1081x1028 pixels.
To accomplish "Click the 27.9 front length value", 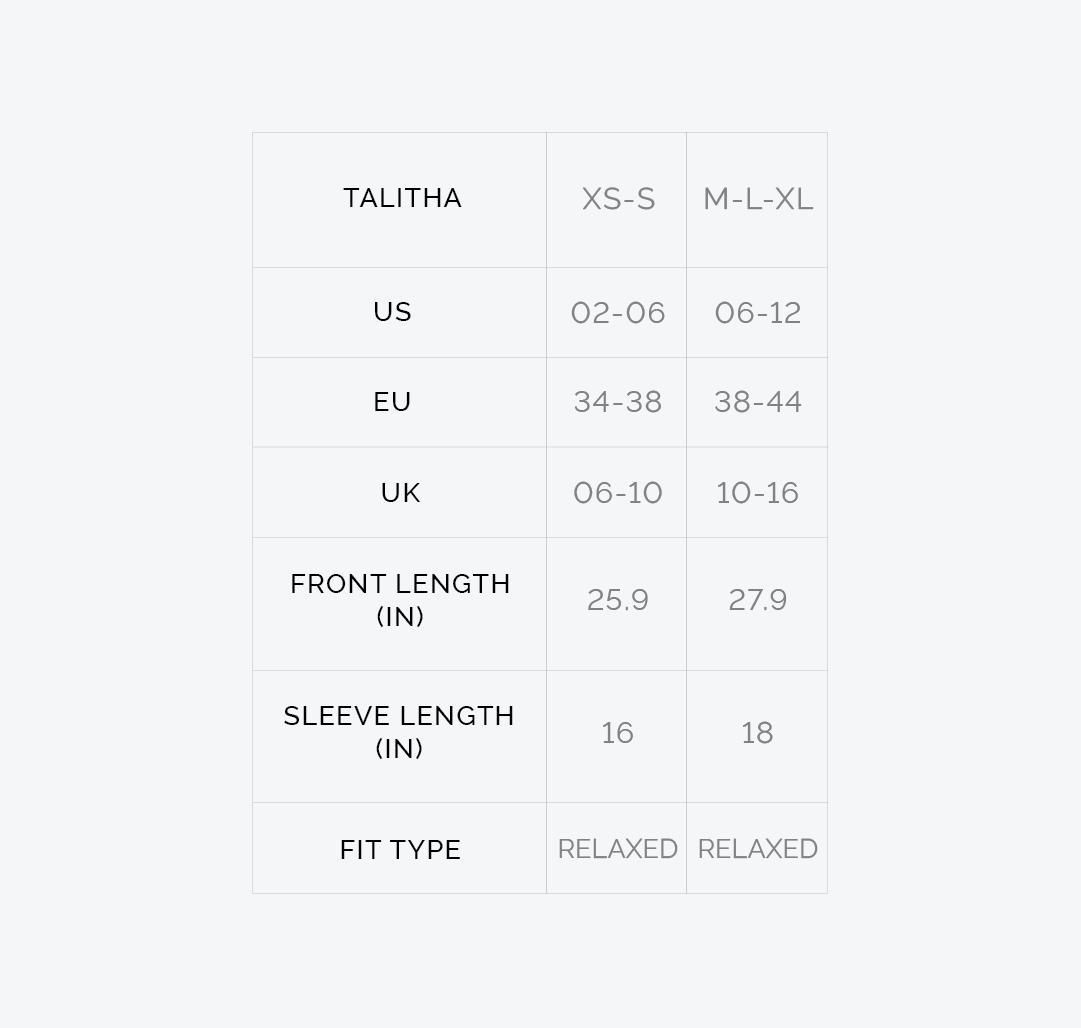I will [x=757, y=600].
